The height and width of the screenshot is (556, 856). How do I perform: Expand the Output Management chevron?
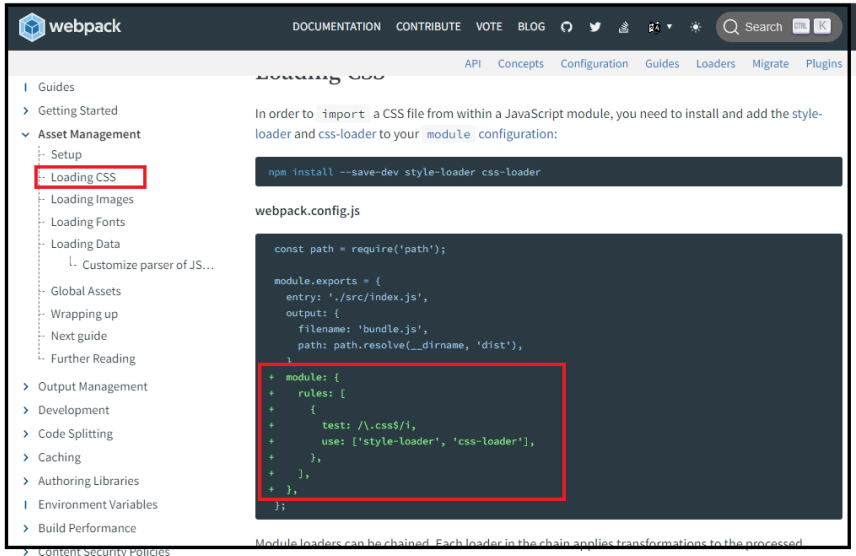26,387
